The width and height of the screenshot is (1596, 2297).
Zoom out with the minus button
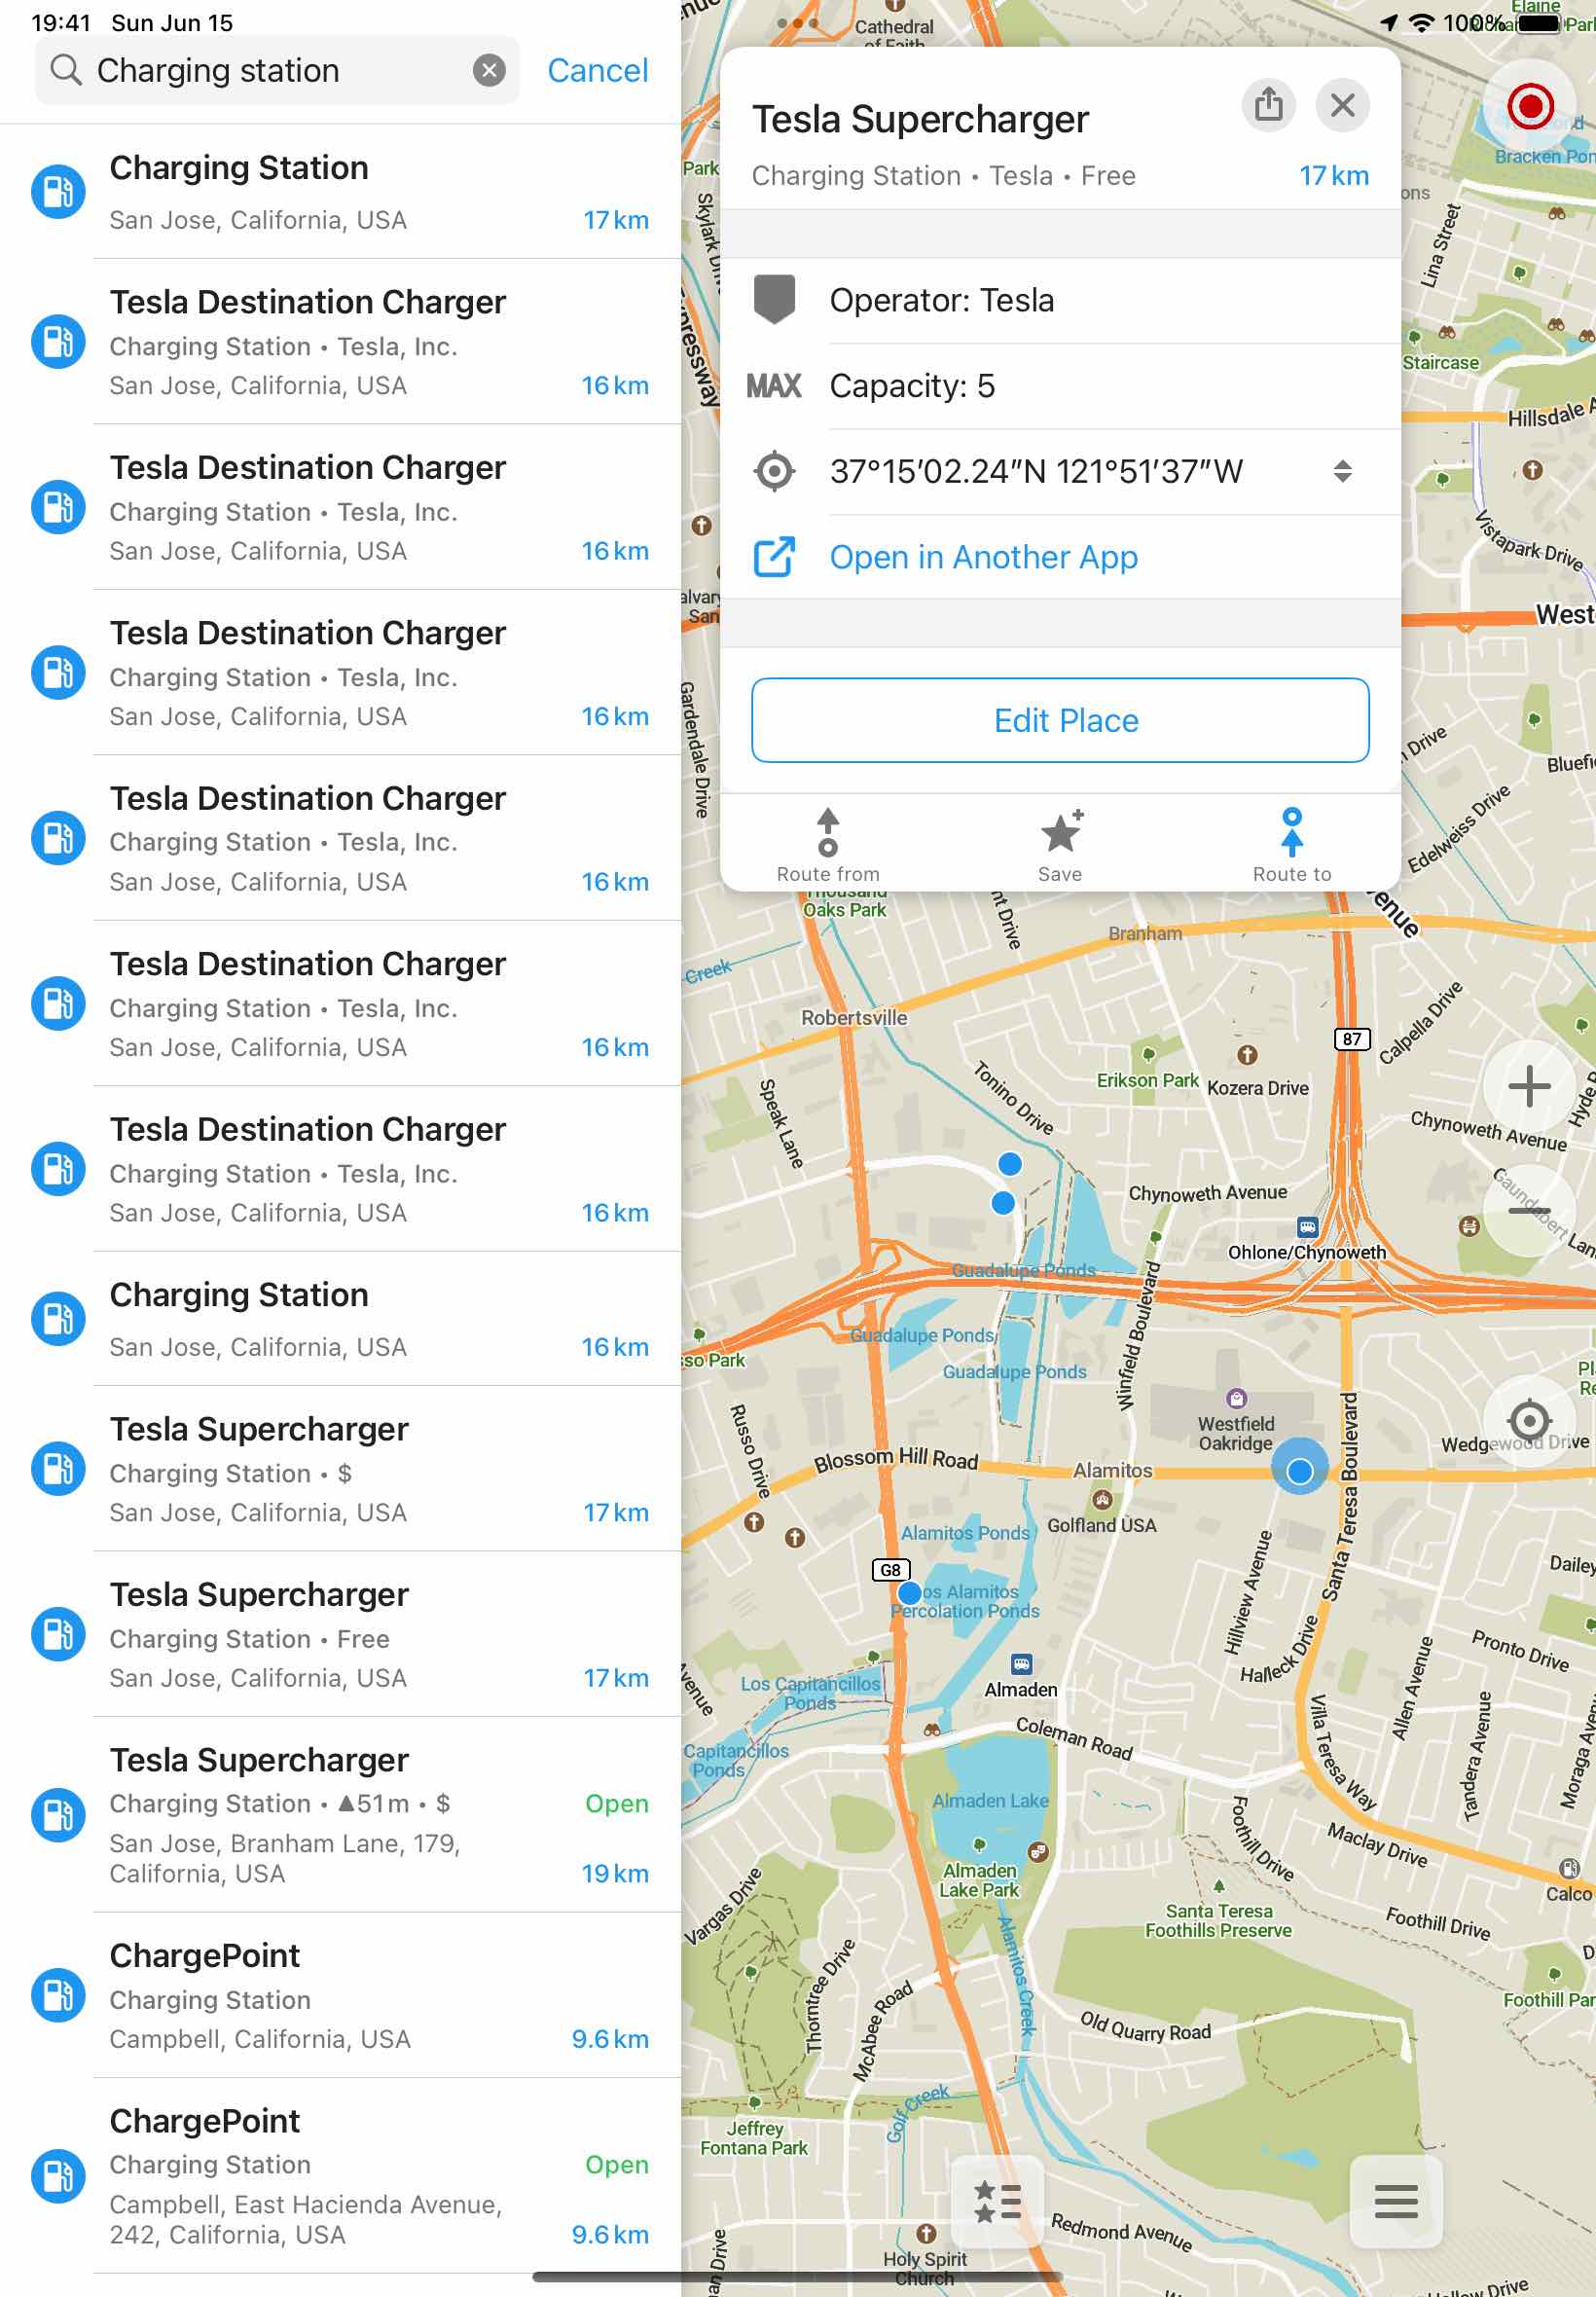pos(1528,1212)
